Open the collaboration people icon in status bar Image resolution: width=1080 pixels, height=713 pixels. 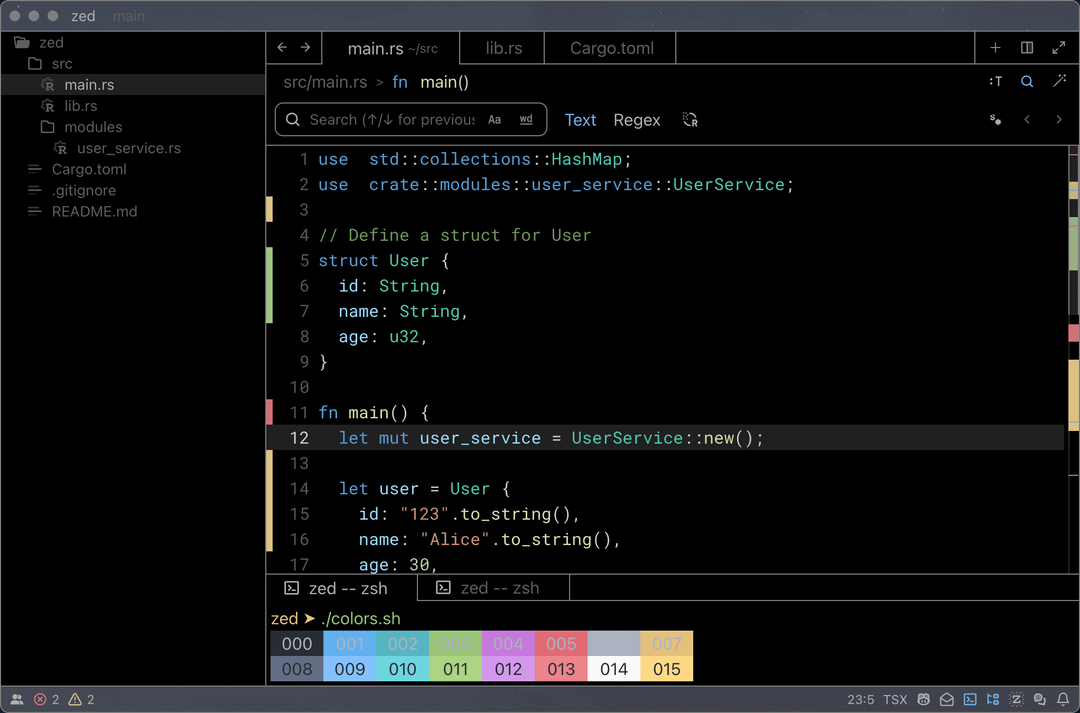[x=16, y=700]
